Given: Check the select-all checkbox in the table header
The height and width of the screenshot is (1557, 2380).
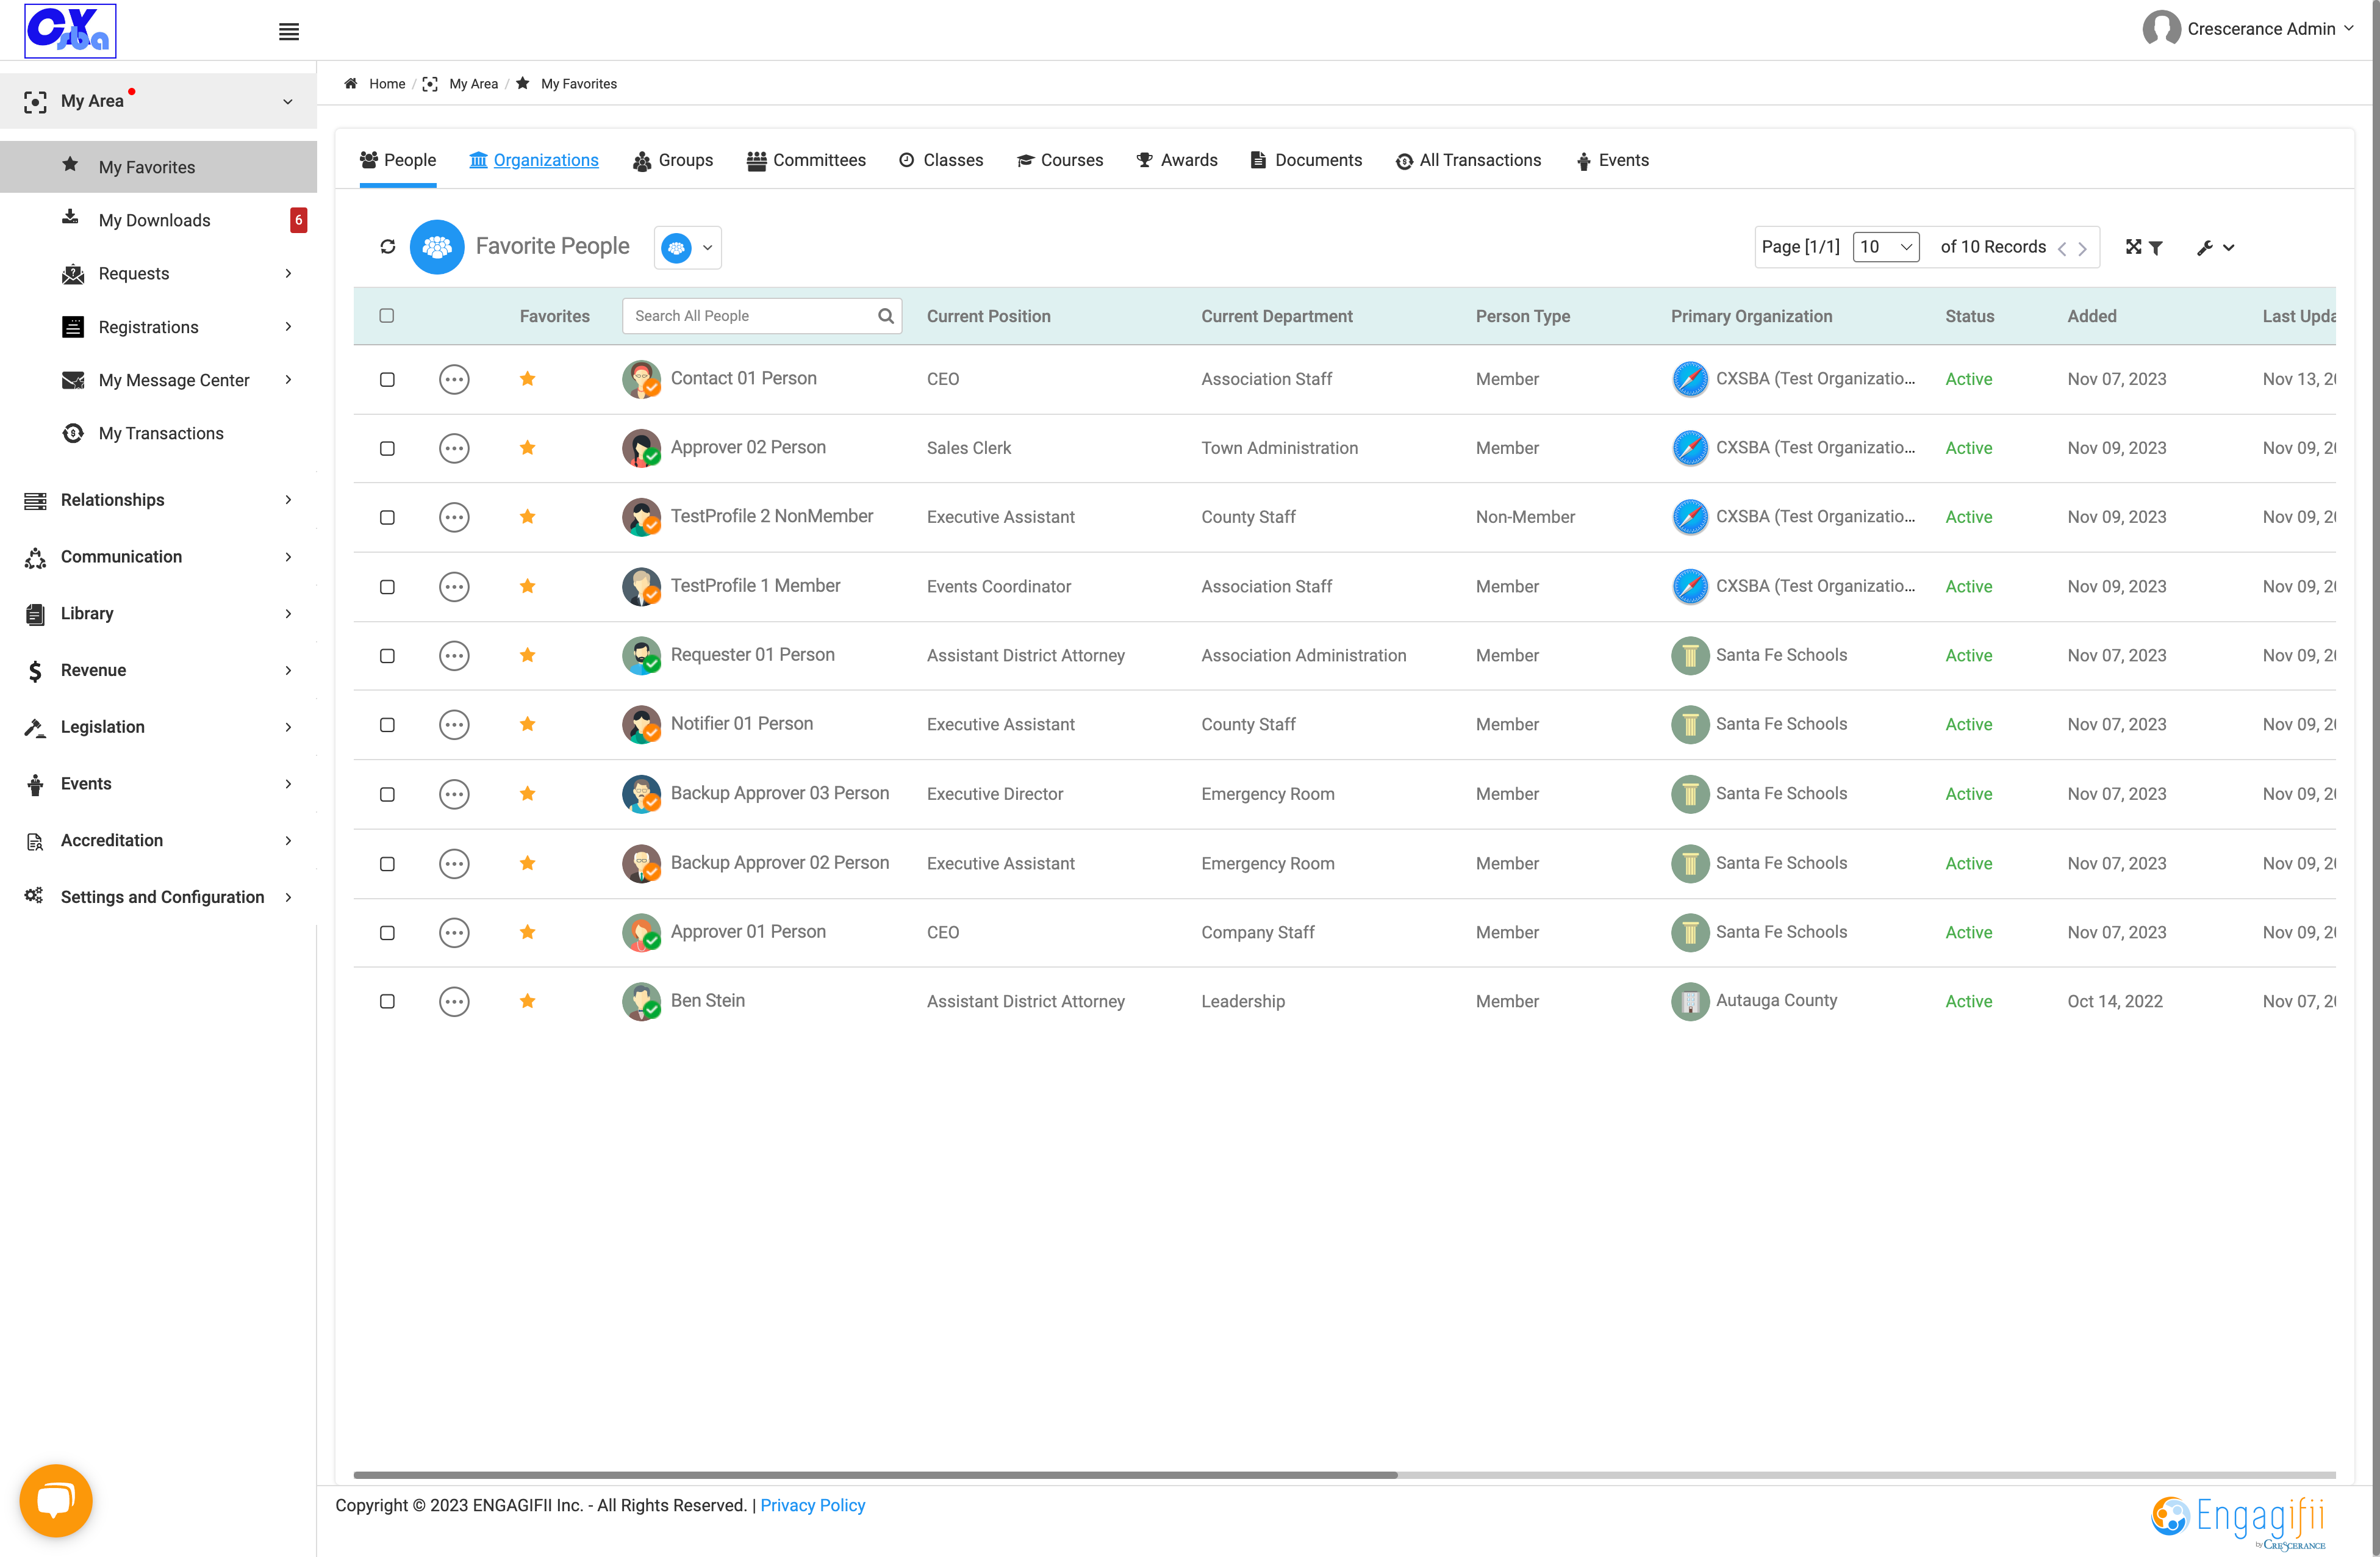Looking at the screenshot, I should click(387, 315).
